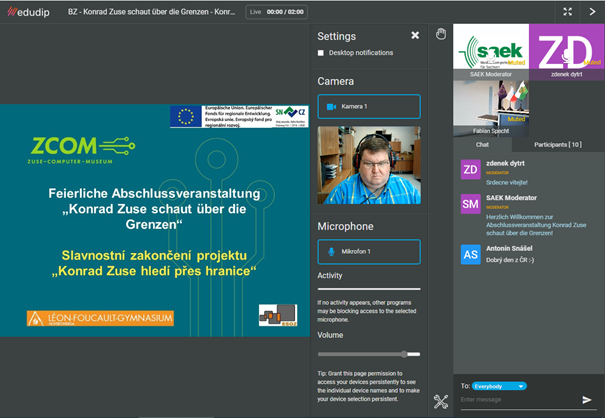Viewport: 605px width, 418px height.
Task: Open the Mikrofon 1 microphone dropdown
Action: point(369,252)
